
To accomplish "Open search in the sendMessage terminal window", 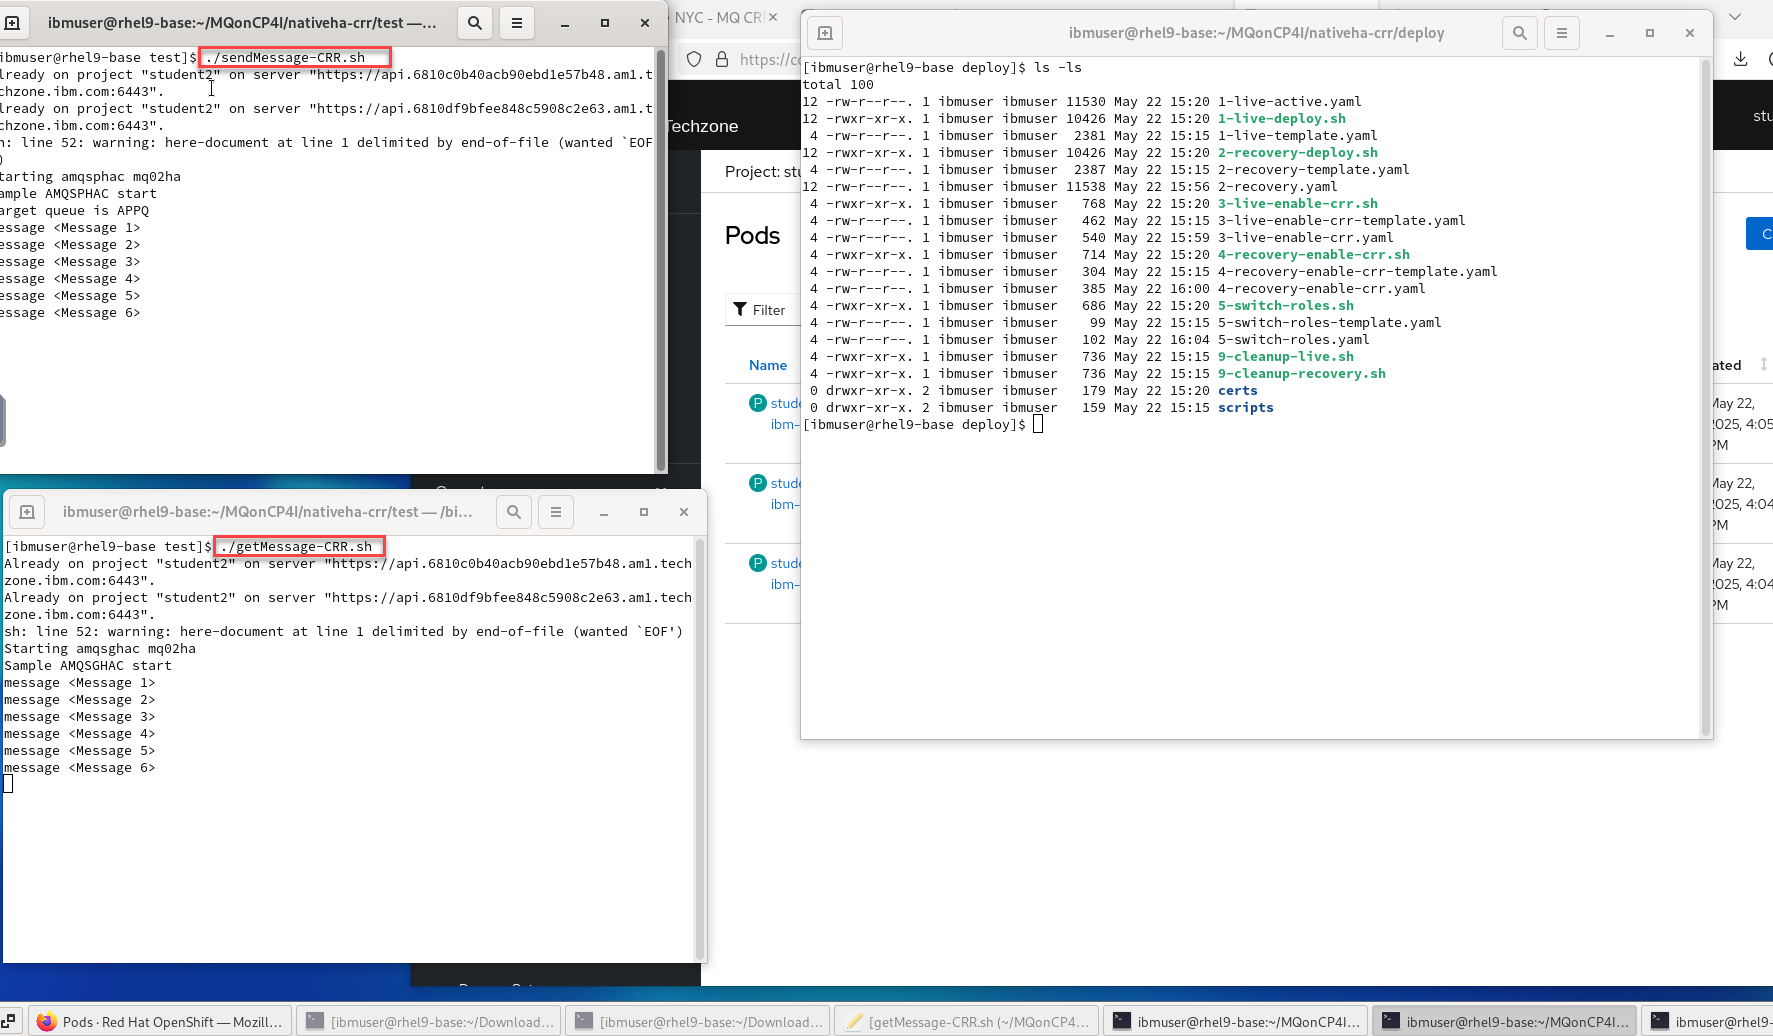I will coord(475,23).
